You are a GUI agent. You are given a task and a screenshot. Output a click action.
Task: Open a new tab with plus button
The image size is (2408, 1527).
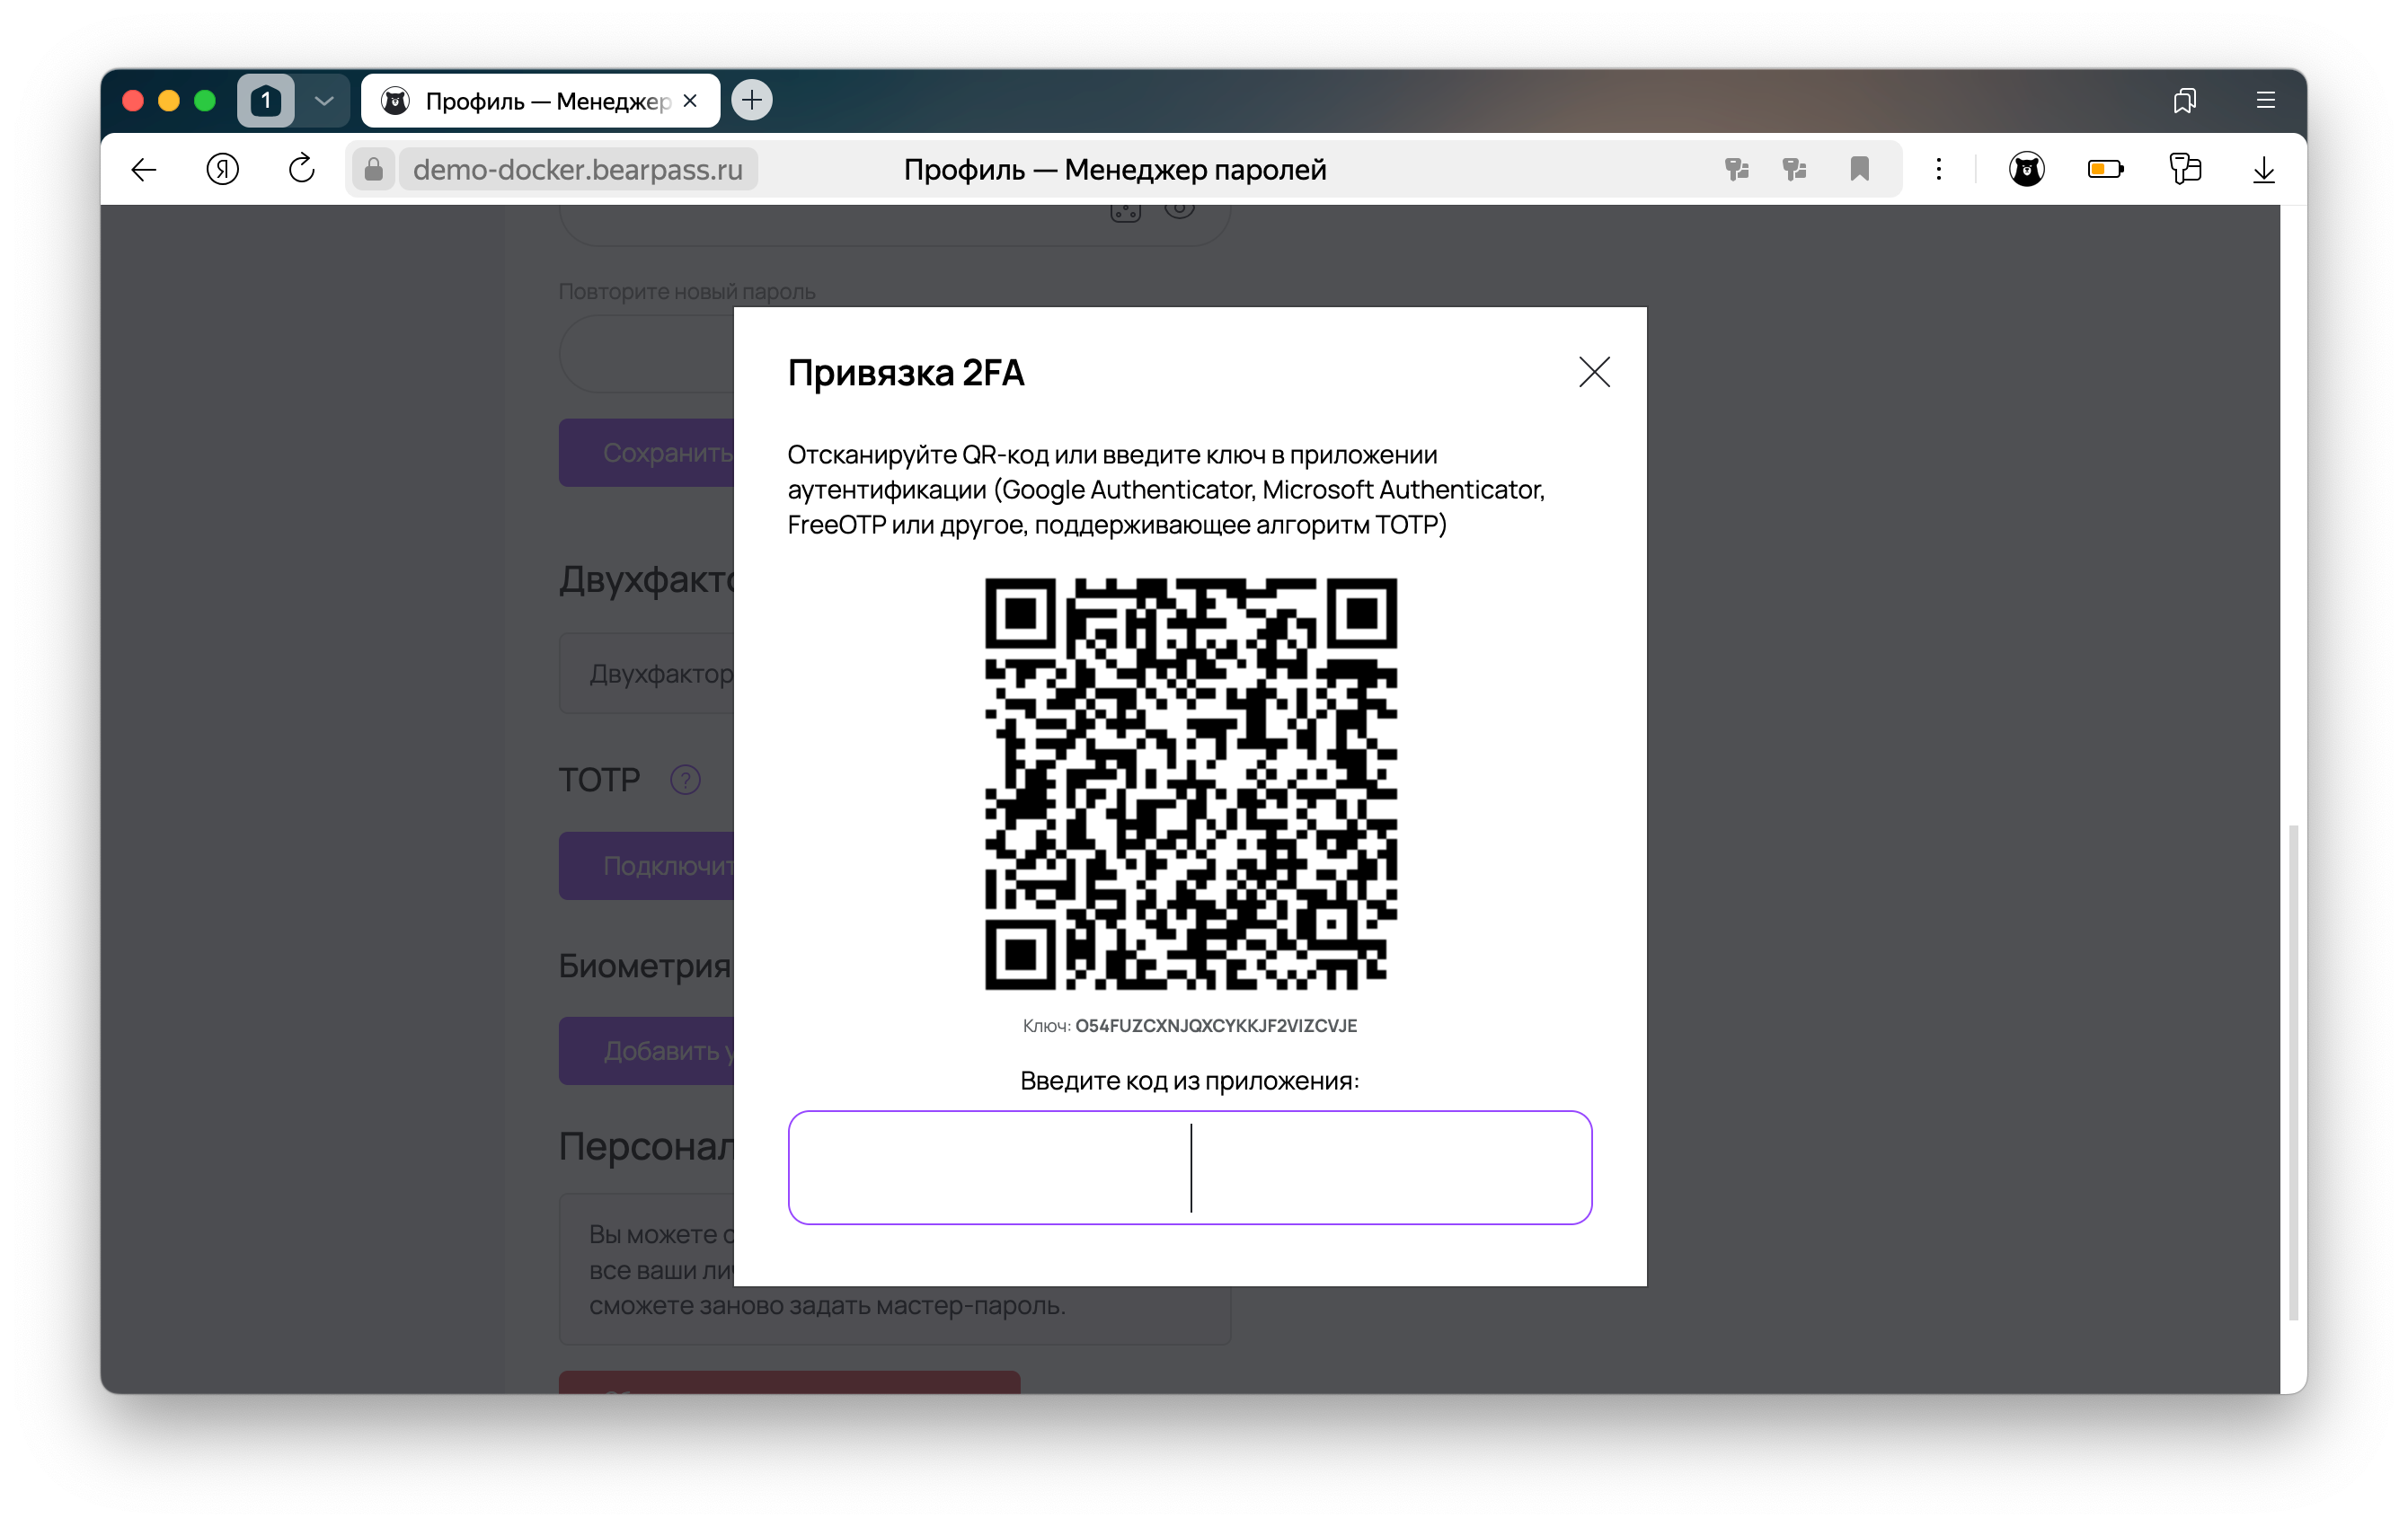[x=752, y=100]
